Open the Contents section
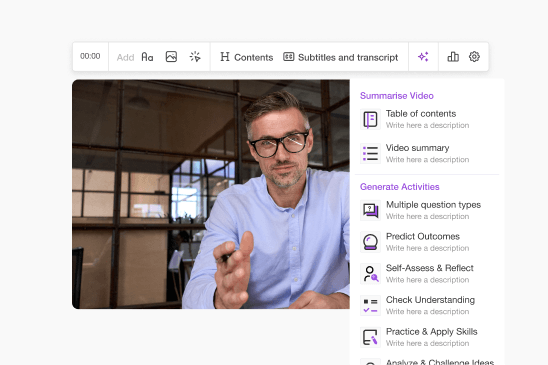 [x=247, y=57]
